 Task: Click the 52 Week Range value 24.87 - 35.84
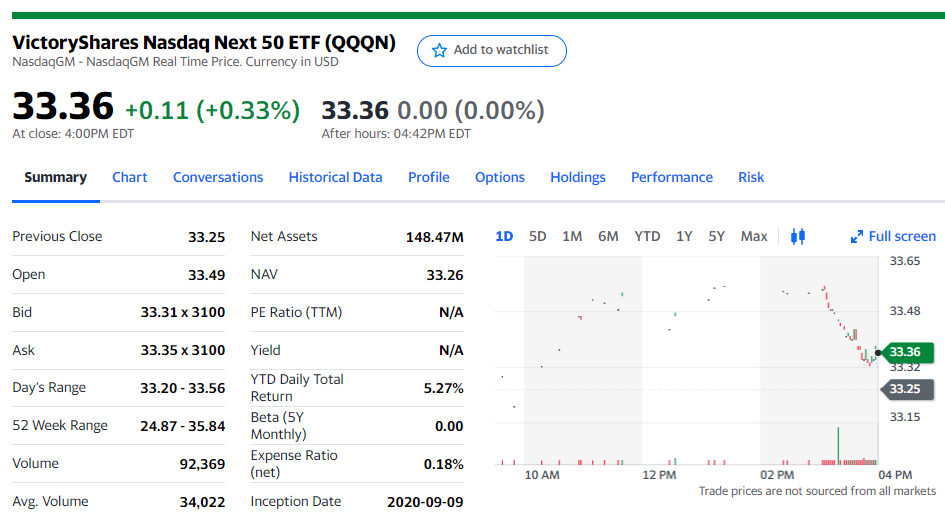pyautogui.click(x=183, y=426)
